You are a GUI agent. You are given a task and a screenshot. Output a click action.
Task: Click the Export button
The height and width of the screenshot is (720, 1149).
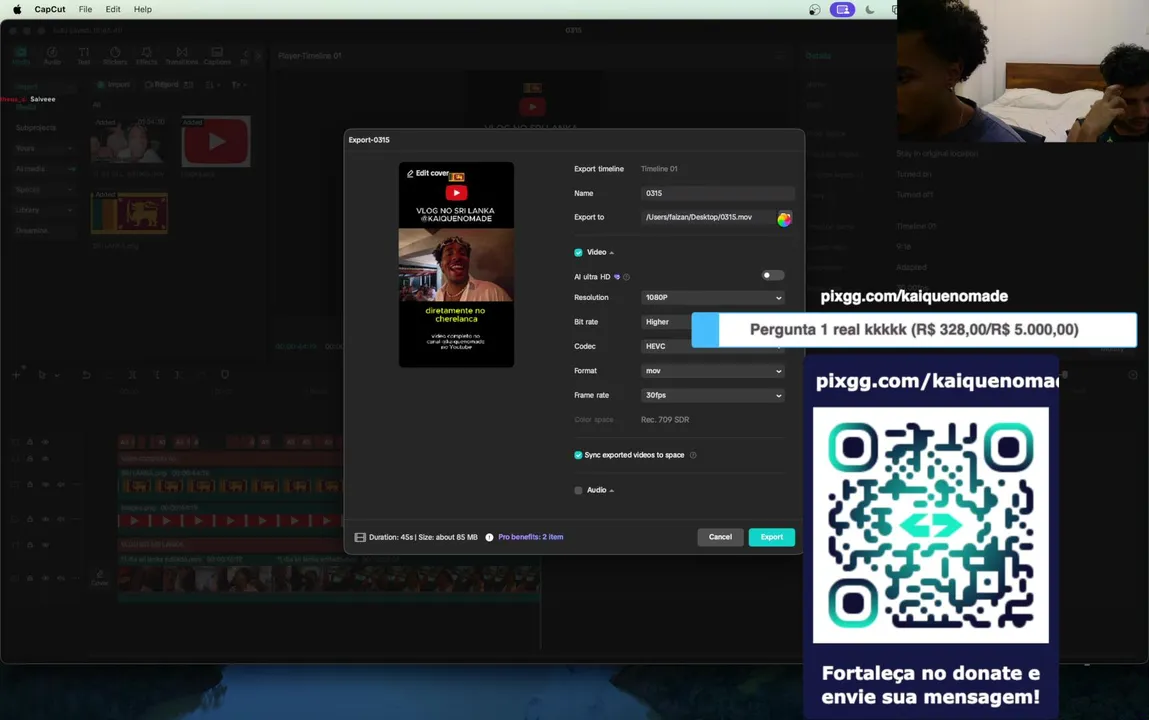(x=772, y=537)
